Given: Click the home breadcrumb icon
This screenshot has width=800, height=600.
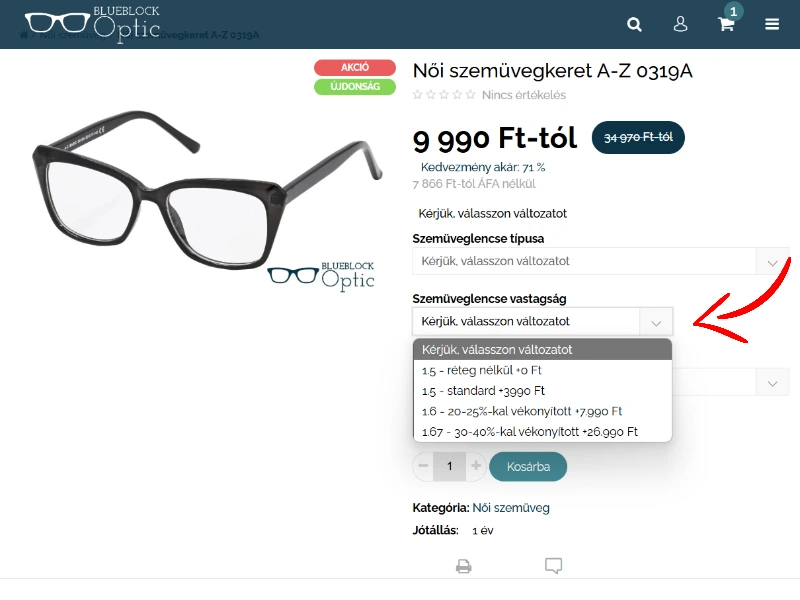Looking at the screenshot, I should click(23, 35).
